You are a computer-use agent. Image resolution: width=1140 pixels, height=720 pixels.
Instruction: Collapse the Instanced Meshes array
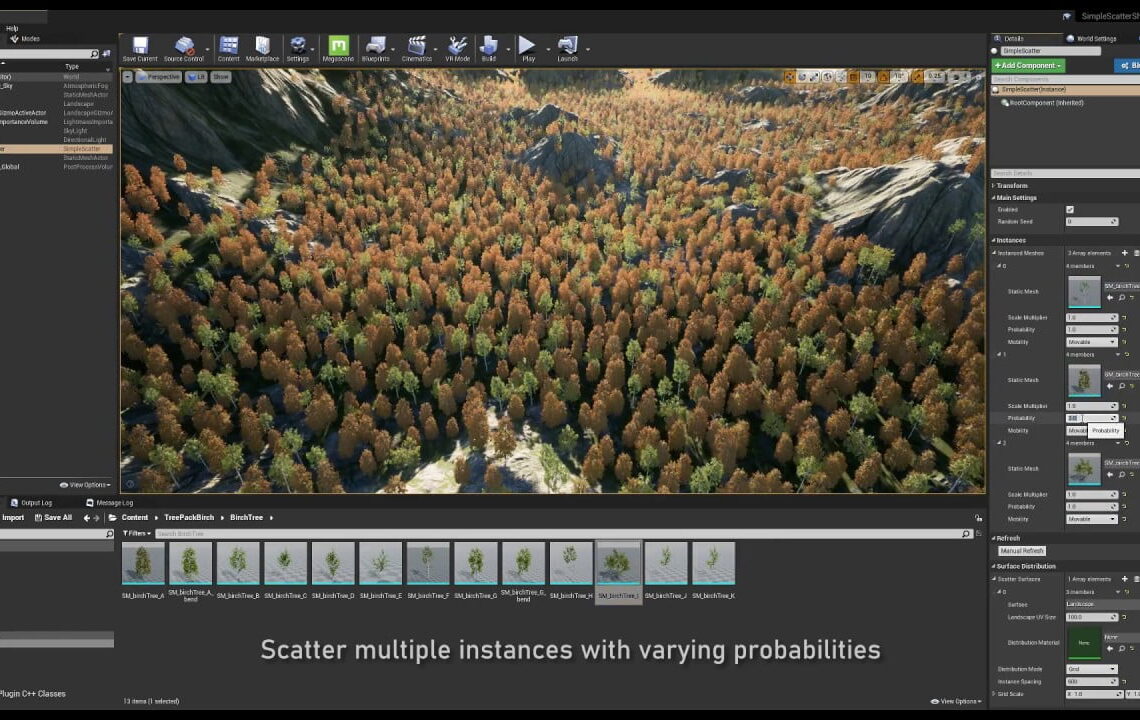click(993, 253)
